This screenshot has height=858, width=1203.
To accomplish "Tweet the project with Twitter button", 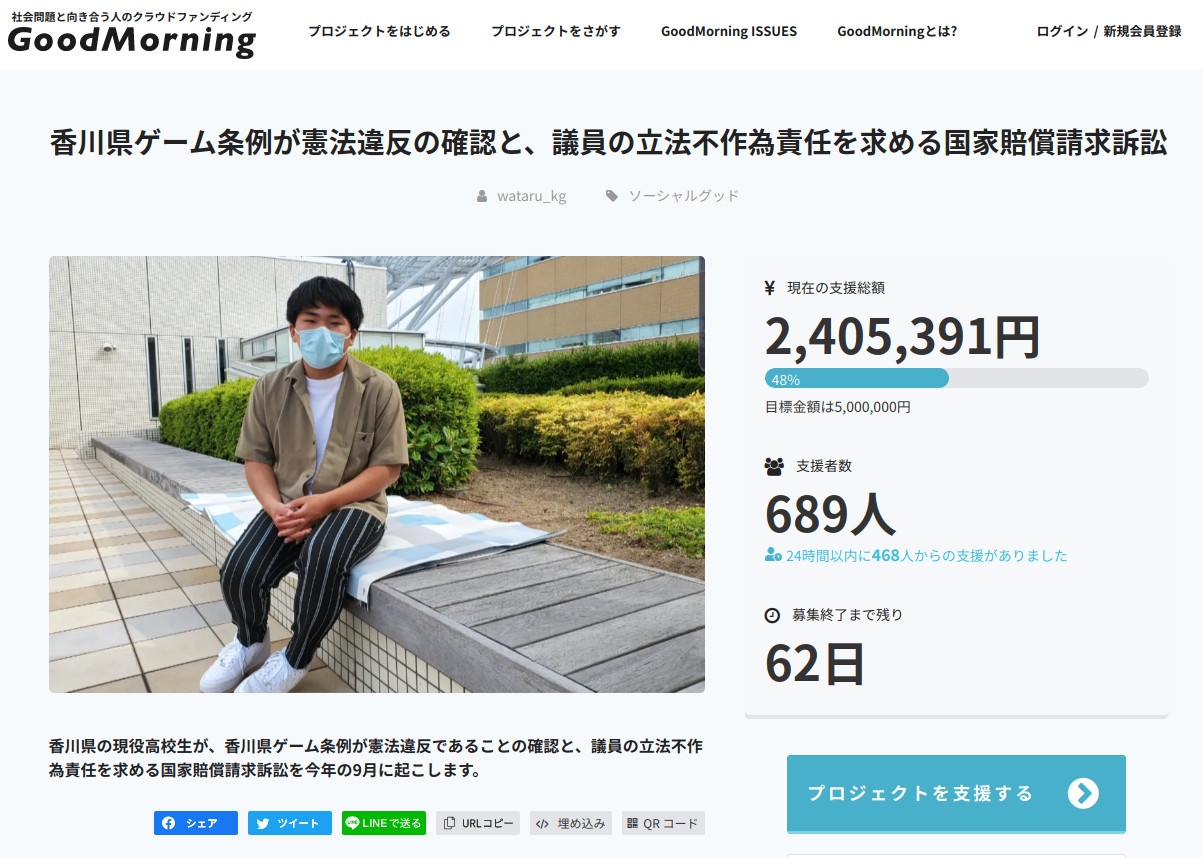I will (x=290, y=823).
